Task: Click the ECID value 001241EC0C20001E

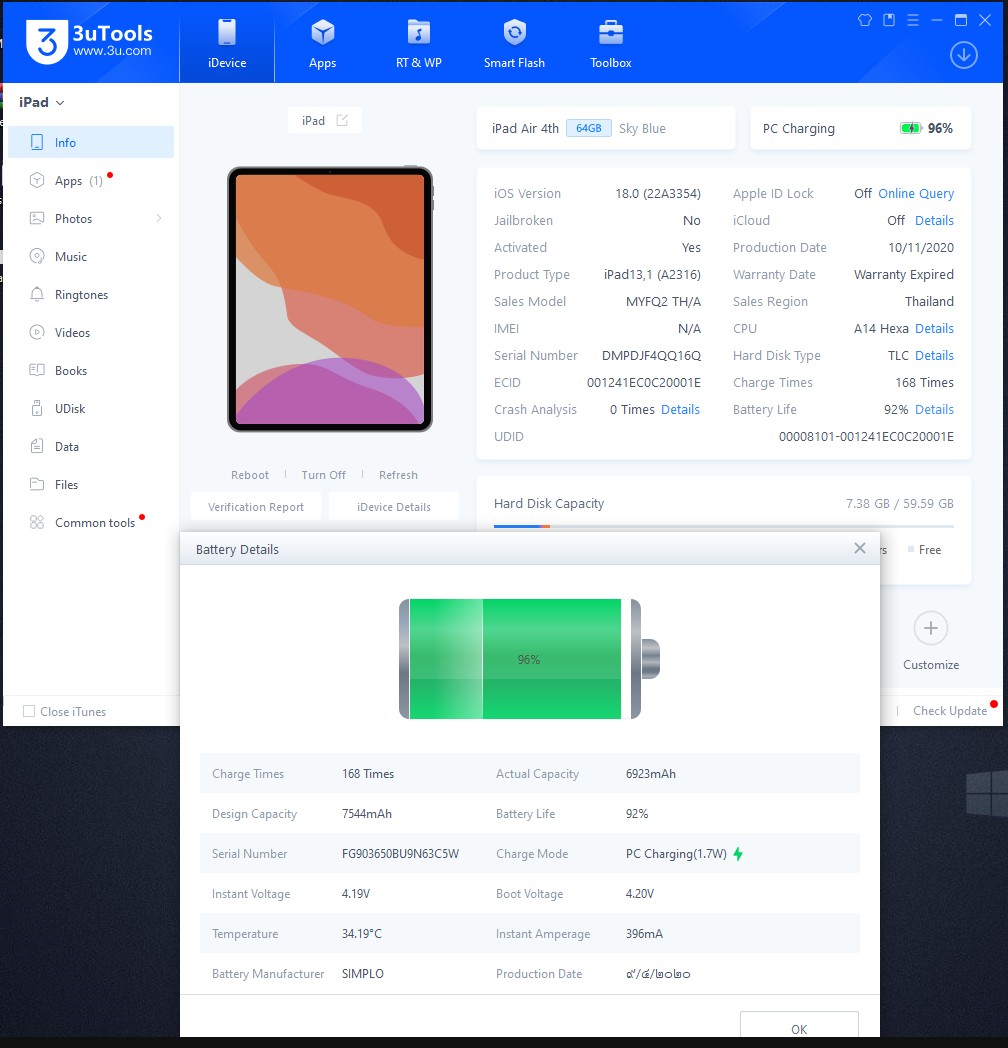Action: coord(644,382)
